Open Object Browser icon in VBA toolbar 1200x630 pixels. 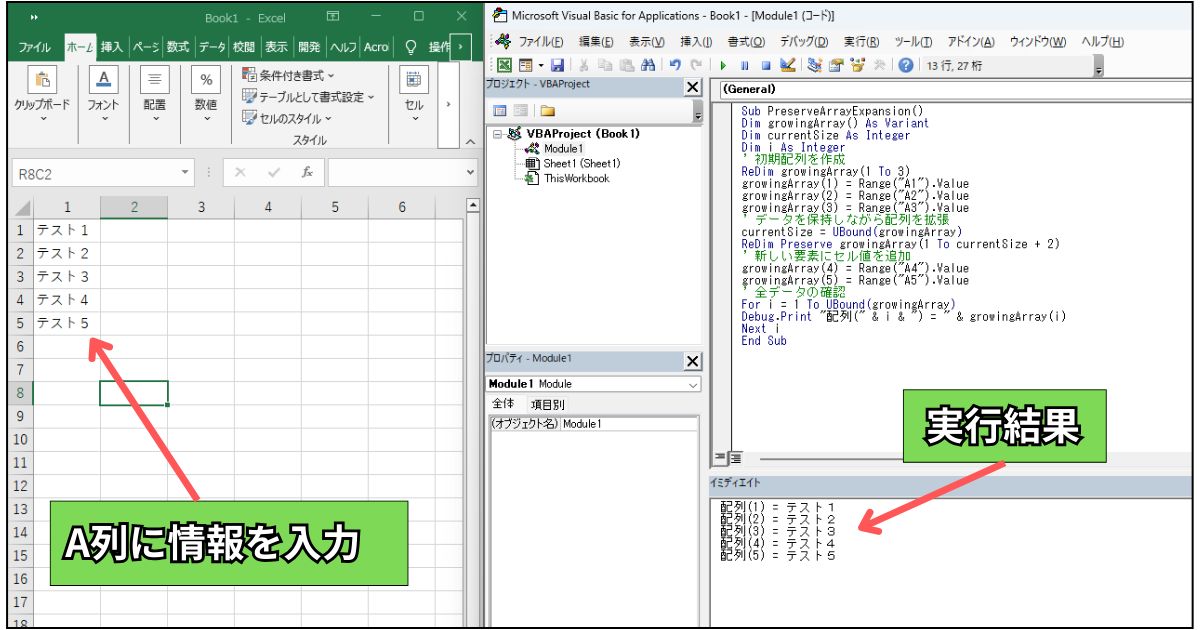pyautogui.click(x=857, y=65)
